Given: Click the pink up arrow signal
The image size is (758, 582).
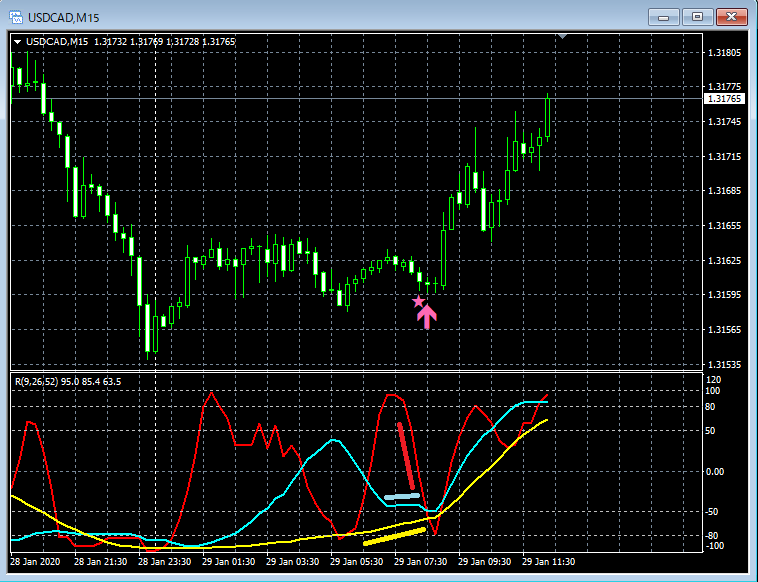Looking at the screenshot, I should 427,317.
